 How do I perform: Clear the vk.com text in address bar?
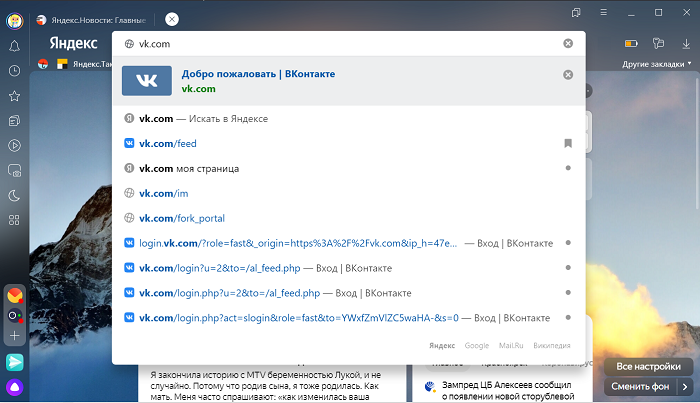click(x=568, y=43)
